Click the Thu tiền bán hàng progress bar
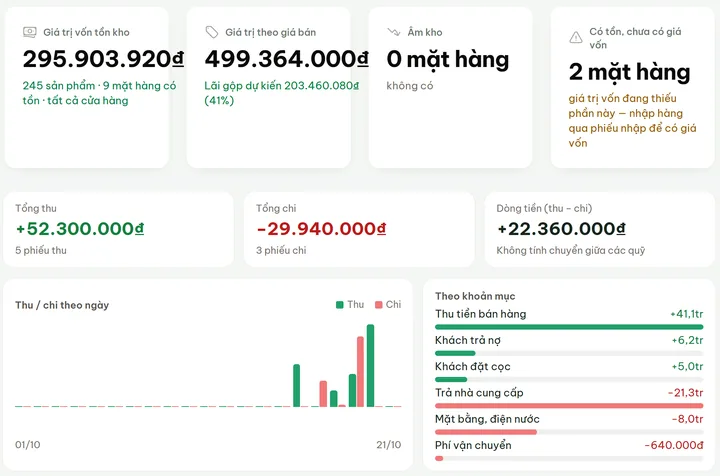 (569, 327)
